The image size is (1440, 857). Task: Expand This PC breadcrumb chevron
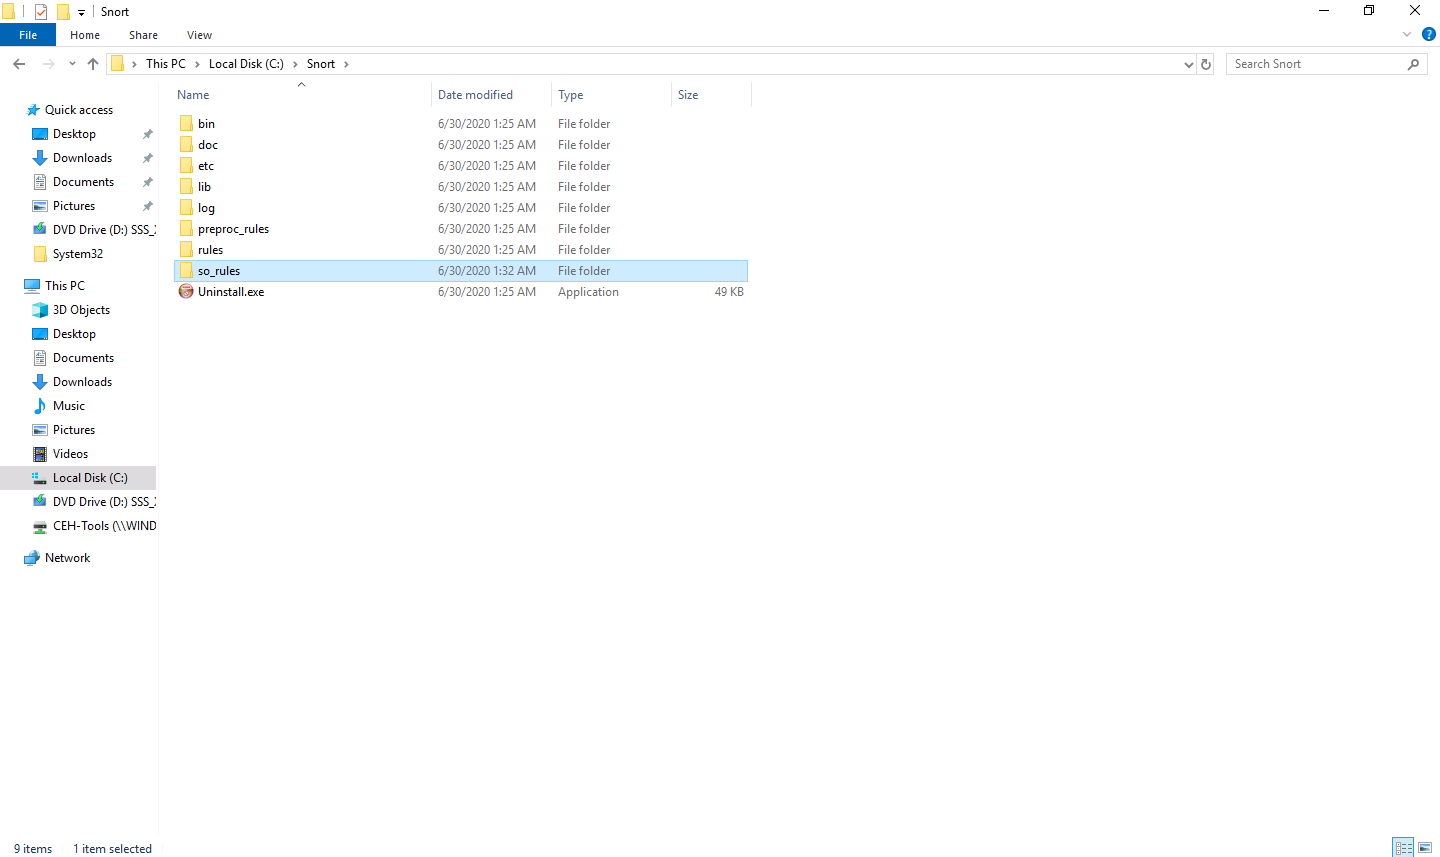197,64
